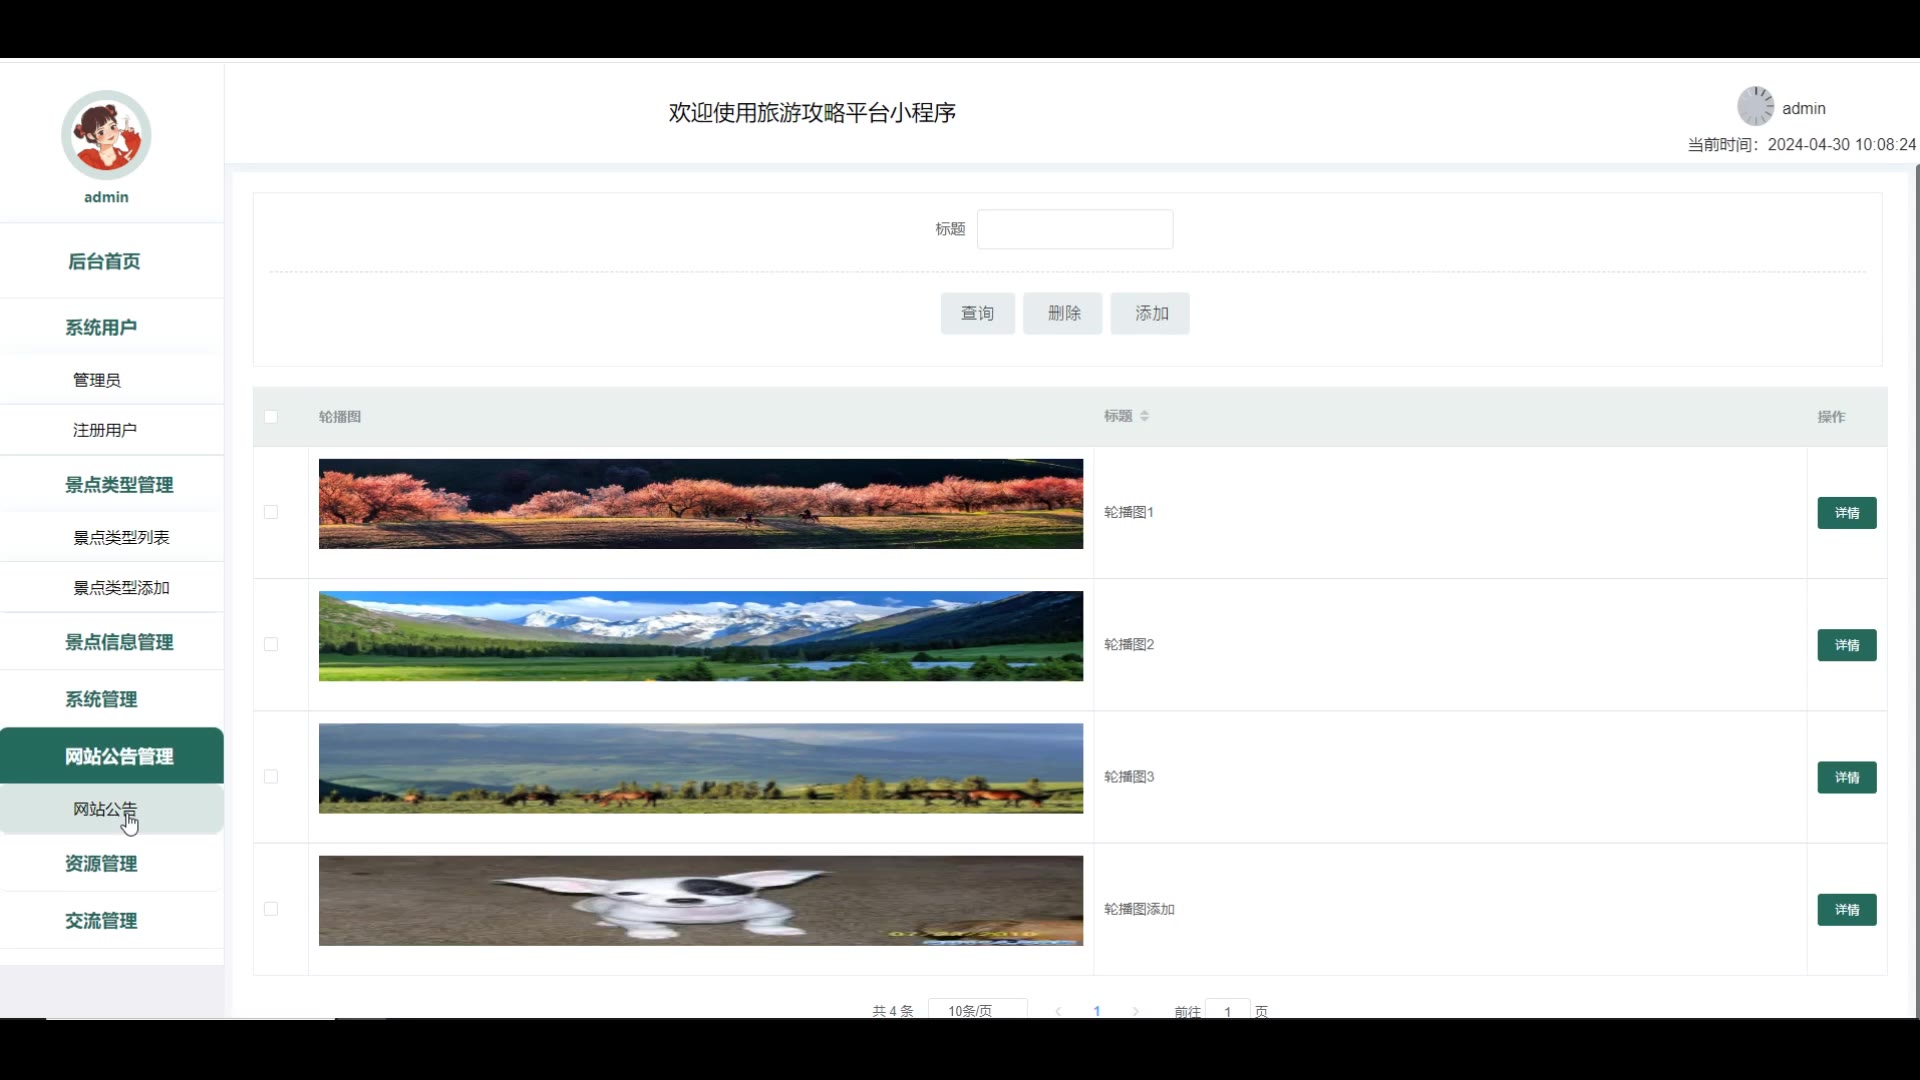Click the admin username text in header
Viewport: 1920px width, 1080px height.
coord(1804,108)
